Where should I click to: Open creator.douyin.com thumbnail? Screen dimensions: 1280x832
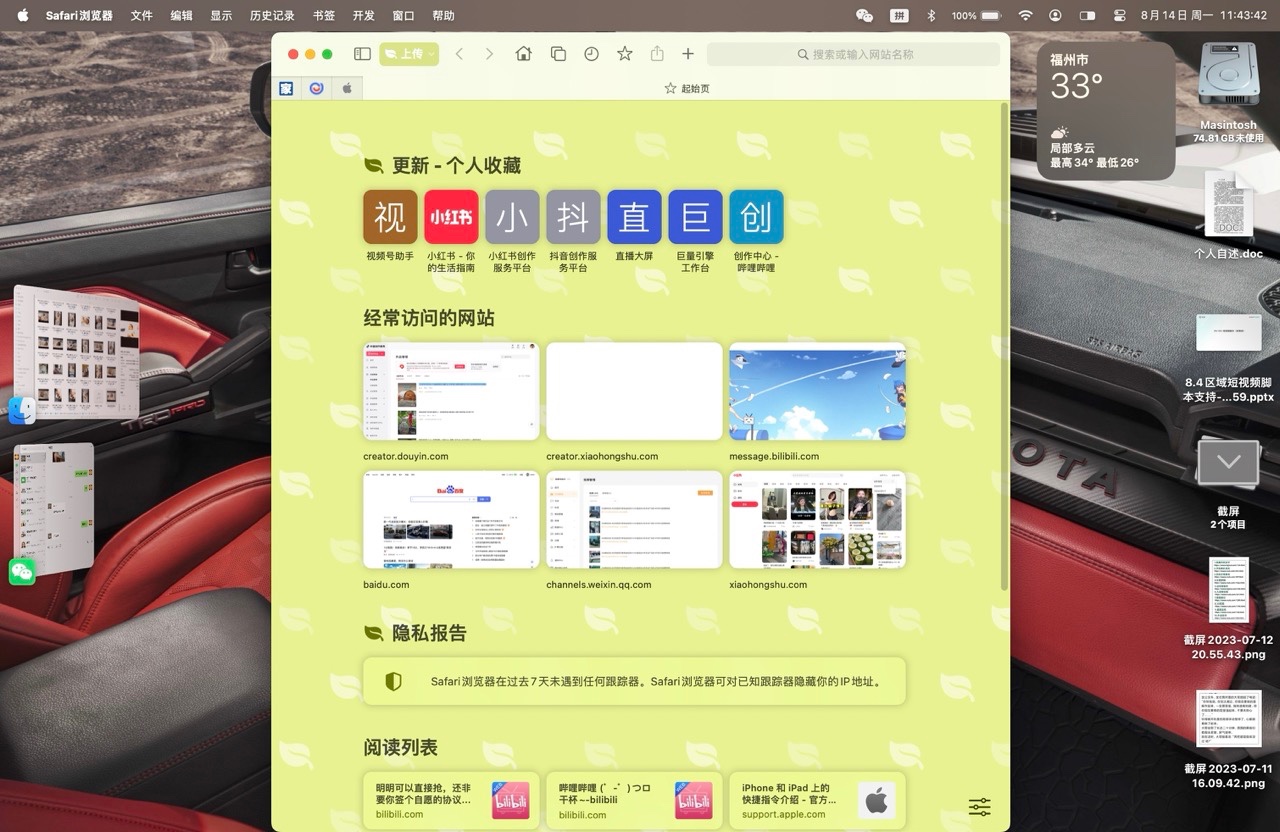(x=451, y=391)
